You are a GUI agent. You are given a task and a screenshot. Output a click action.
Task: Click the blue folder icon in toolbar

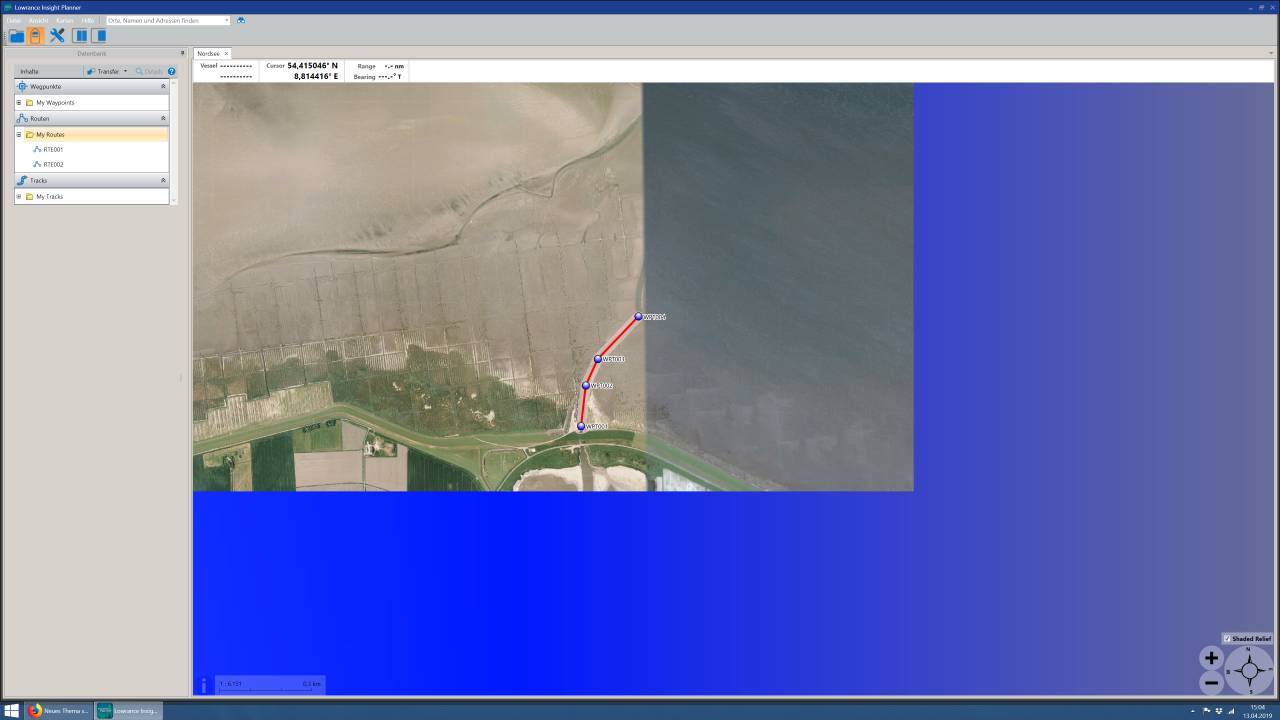16,36
